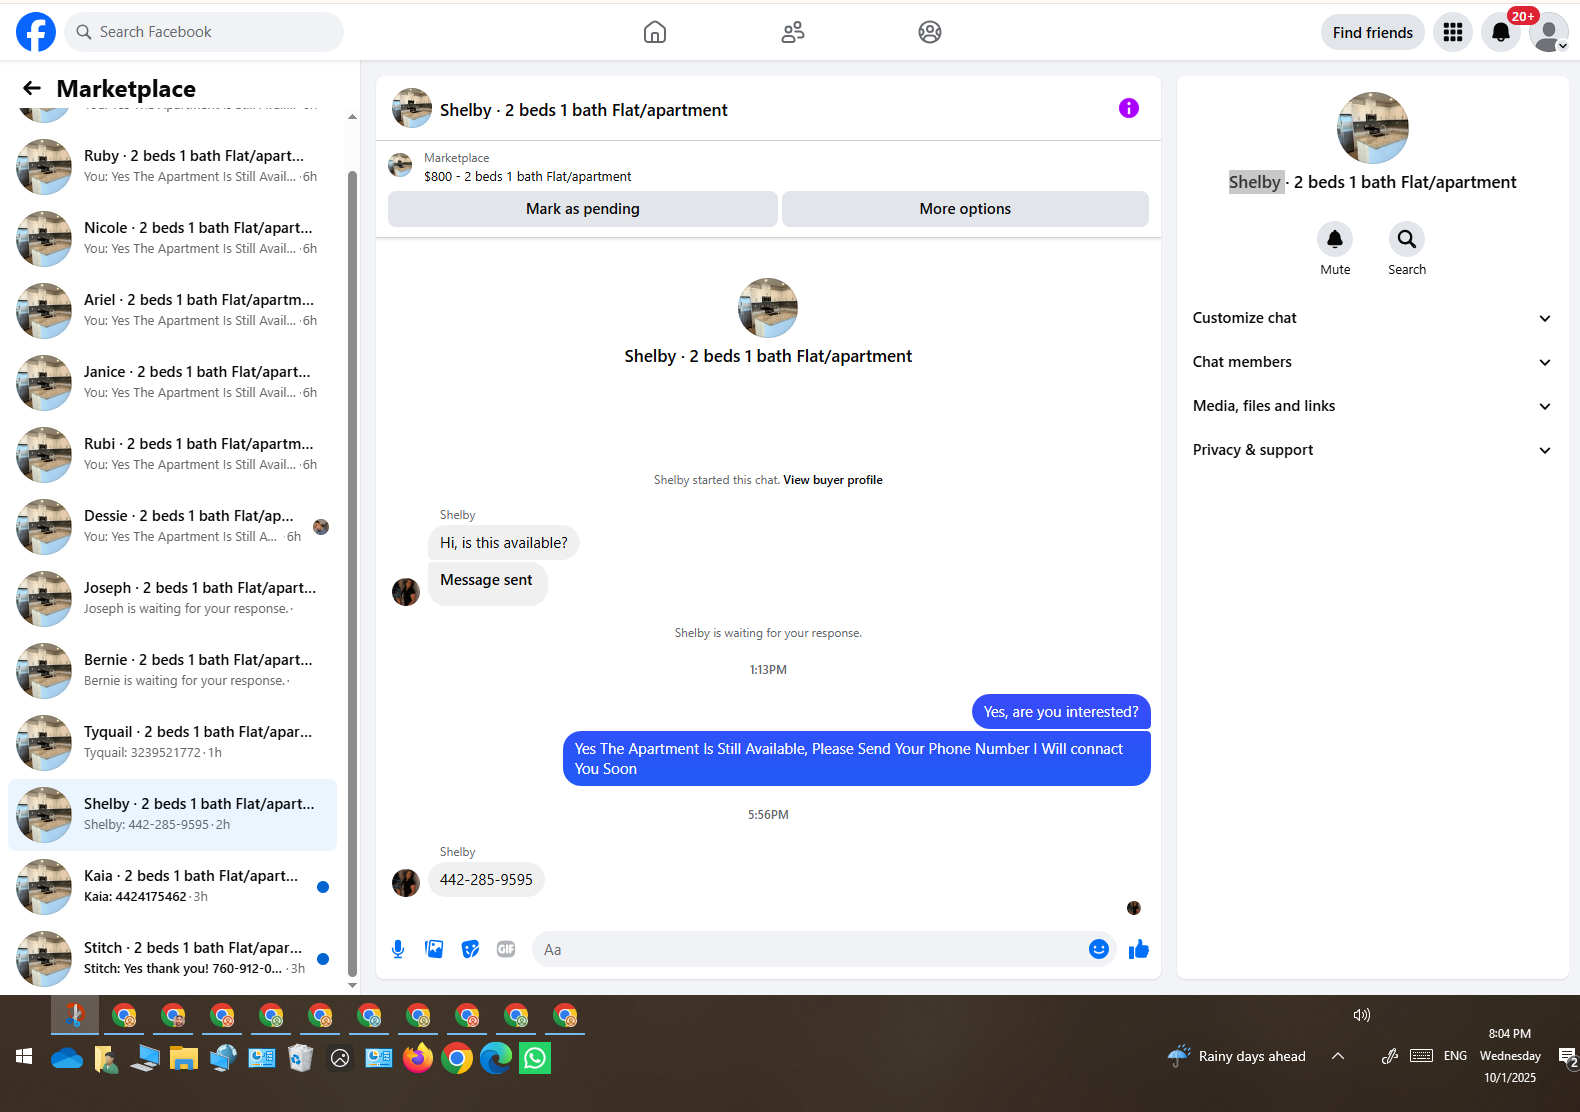Click the Facebook logo
The width and height of the screenshot is (1580, 1112).
pyautogui.click(x=36, y=32)
